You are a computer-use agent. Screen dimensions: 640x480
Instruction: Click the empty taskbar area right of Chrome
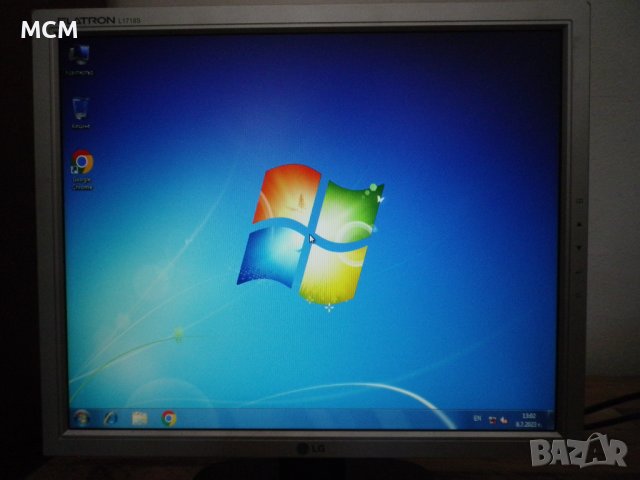320,418
